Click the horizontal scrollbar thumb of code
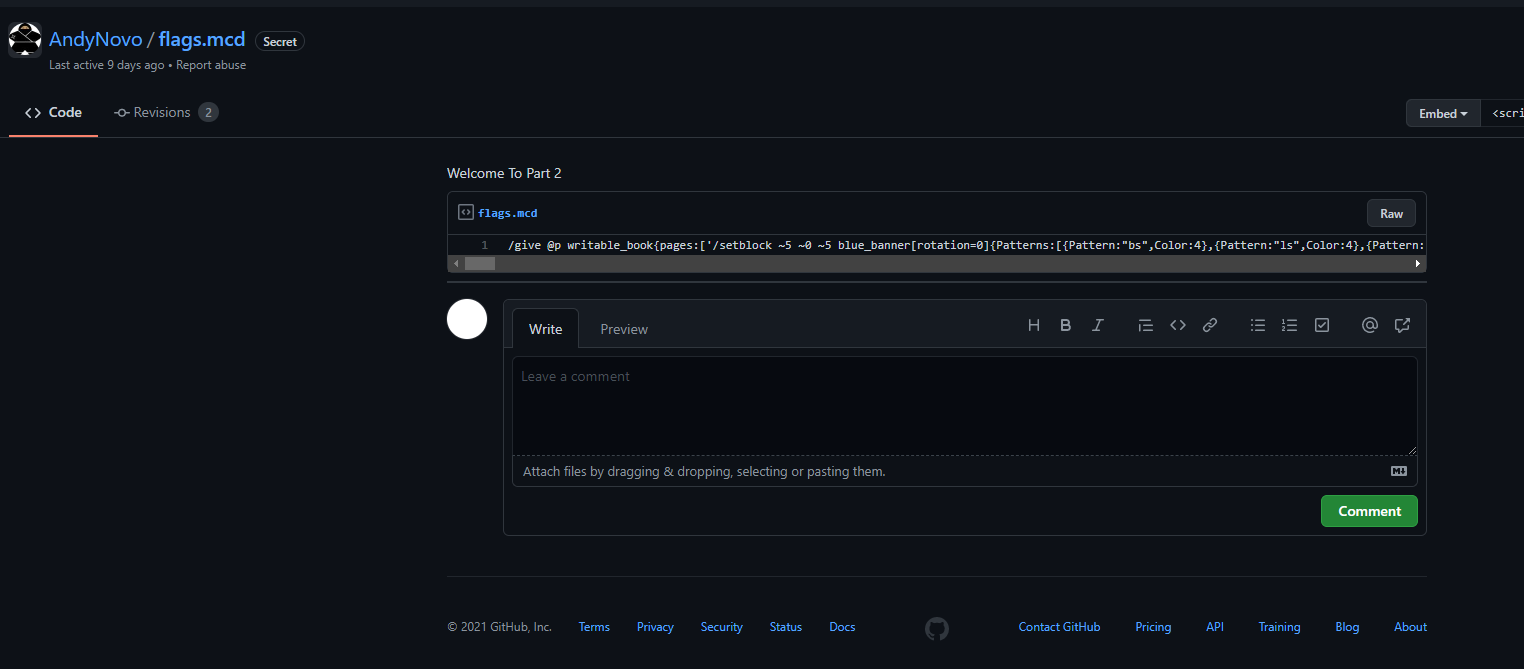Image resolution: width=1524 pixels, height=669 pixels. coord(480,264)
